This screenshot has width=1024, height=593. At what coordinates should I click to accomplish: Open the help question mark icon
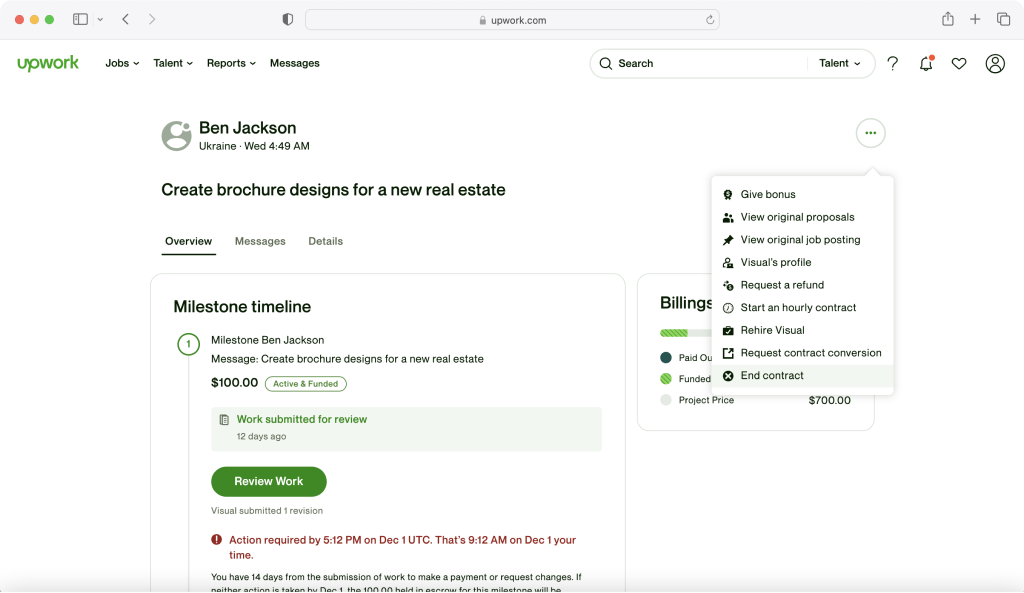[893, 63]
